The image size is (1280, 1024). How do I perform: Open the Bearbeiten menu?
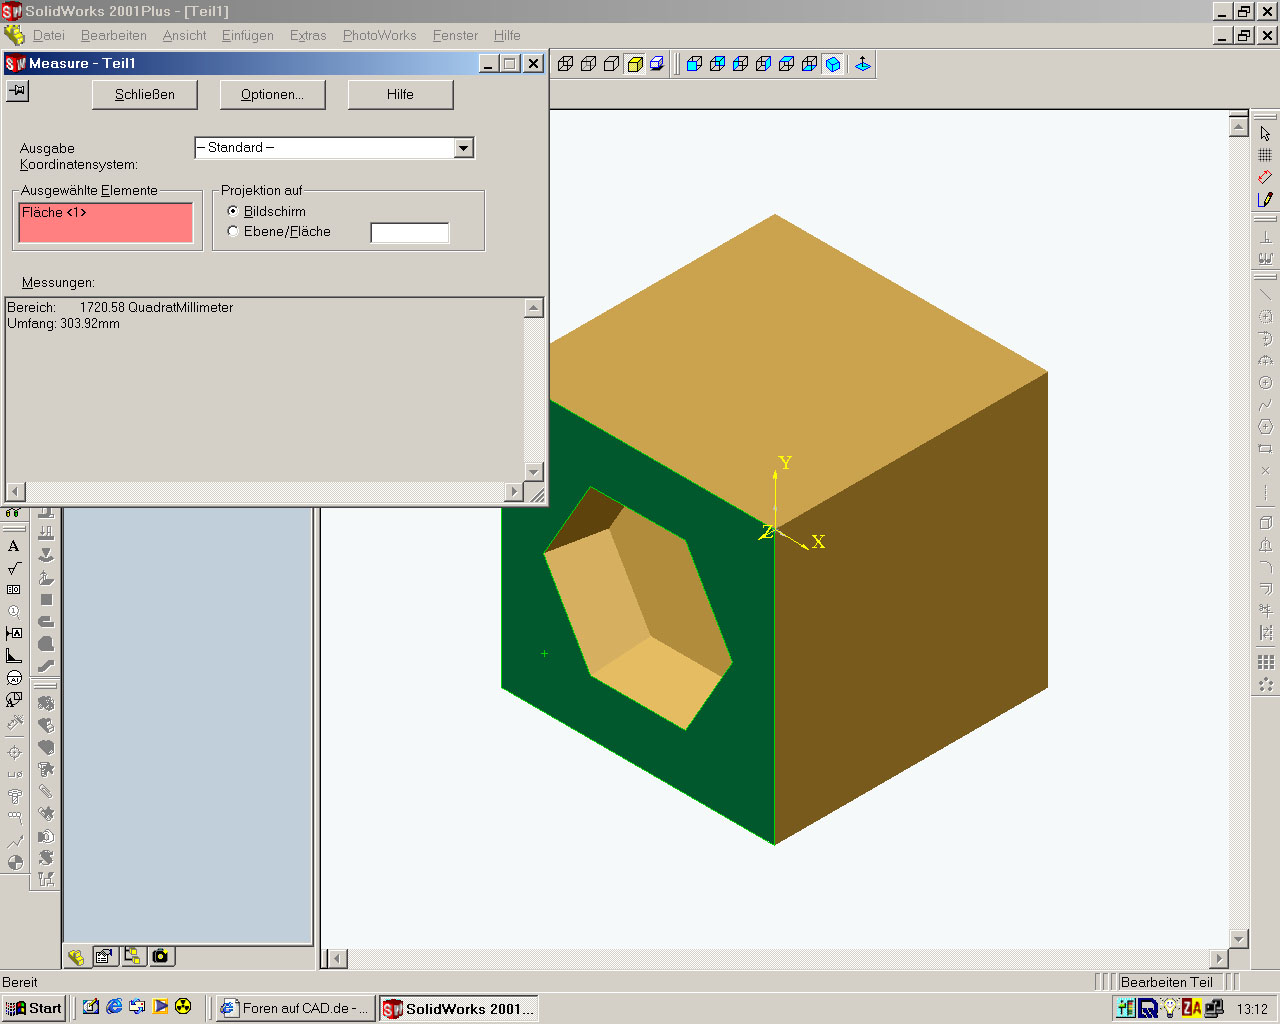114,35
